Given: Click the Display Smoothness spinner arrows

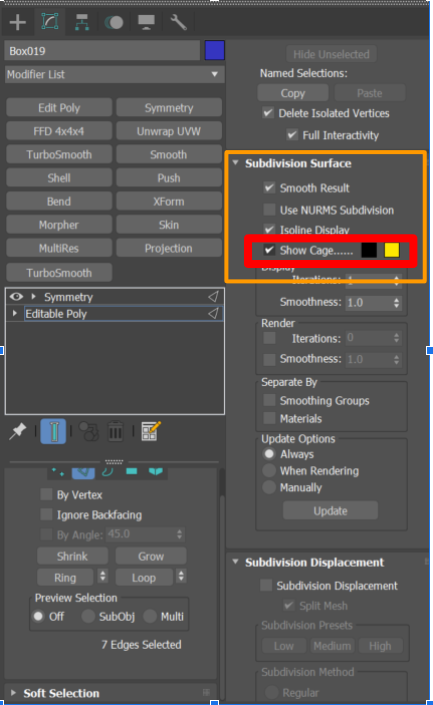Looking at the screenshot, I should click(x=396, y=303).
